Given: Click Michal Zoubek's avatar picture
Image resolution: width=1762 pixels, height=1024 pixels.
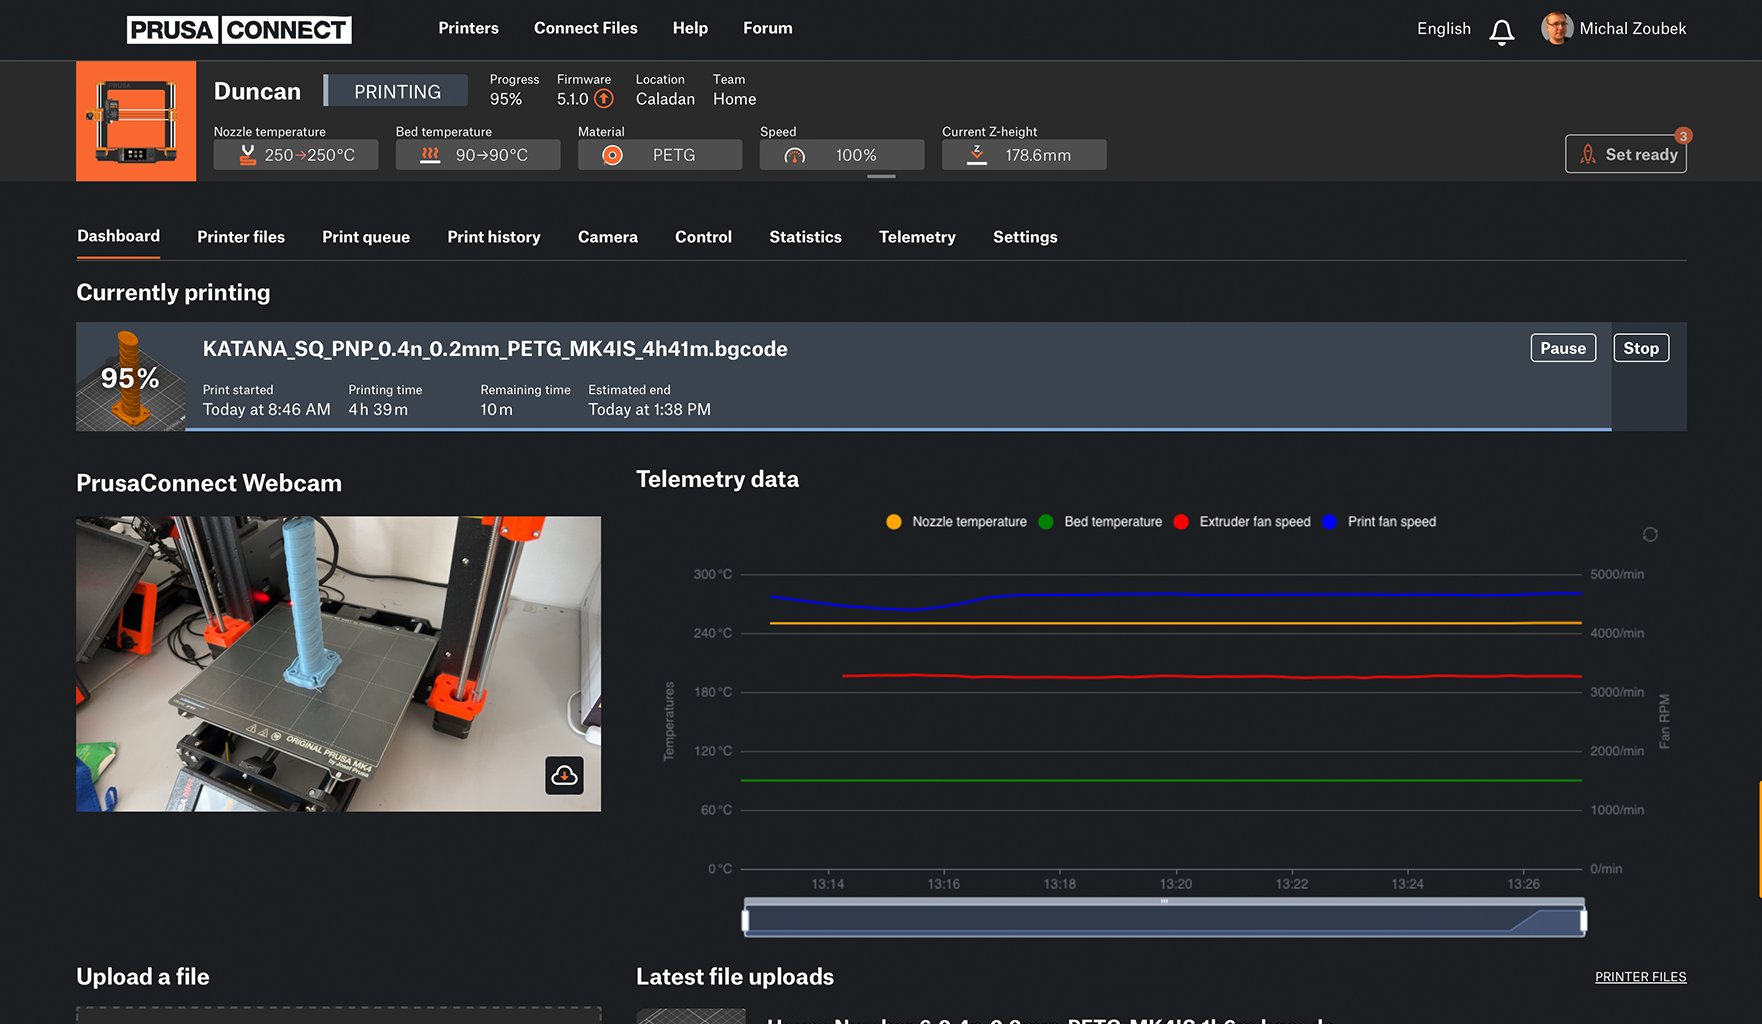Looking at the screenshot, I should pyautogui.click(x=1556, y=28).
